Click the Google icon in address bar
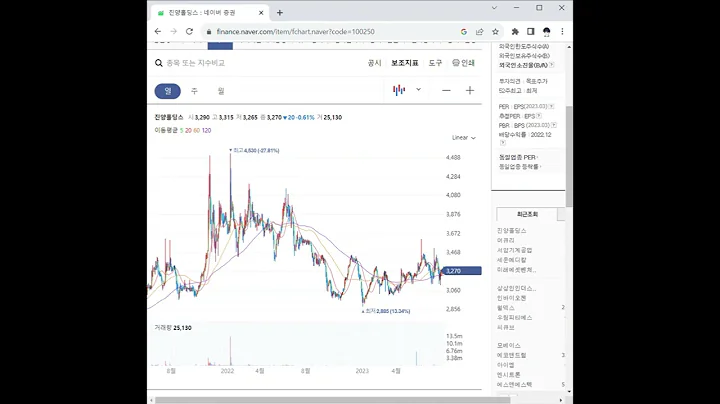 pos(464,32)
